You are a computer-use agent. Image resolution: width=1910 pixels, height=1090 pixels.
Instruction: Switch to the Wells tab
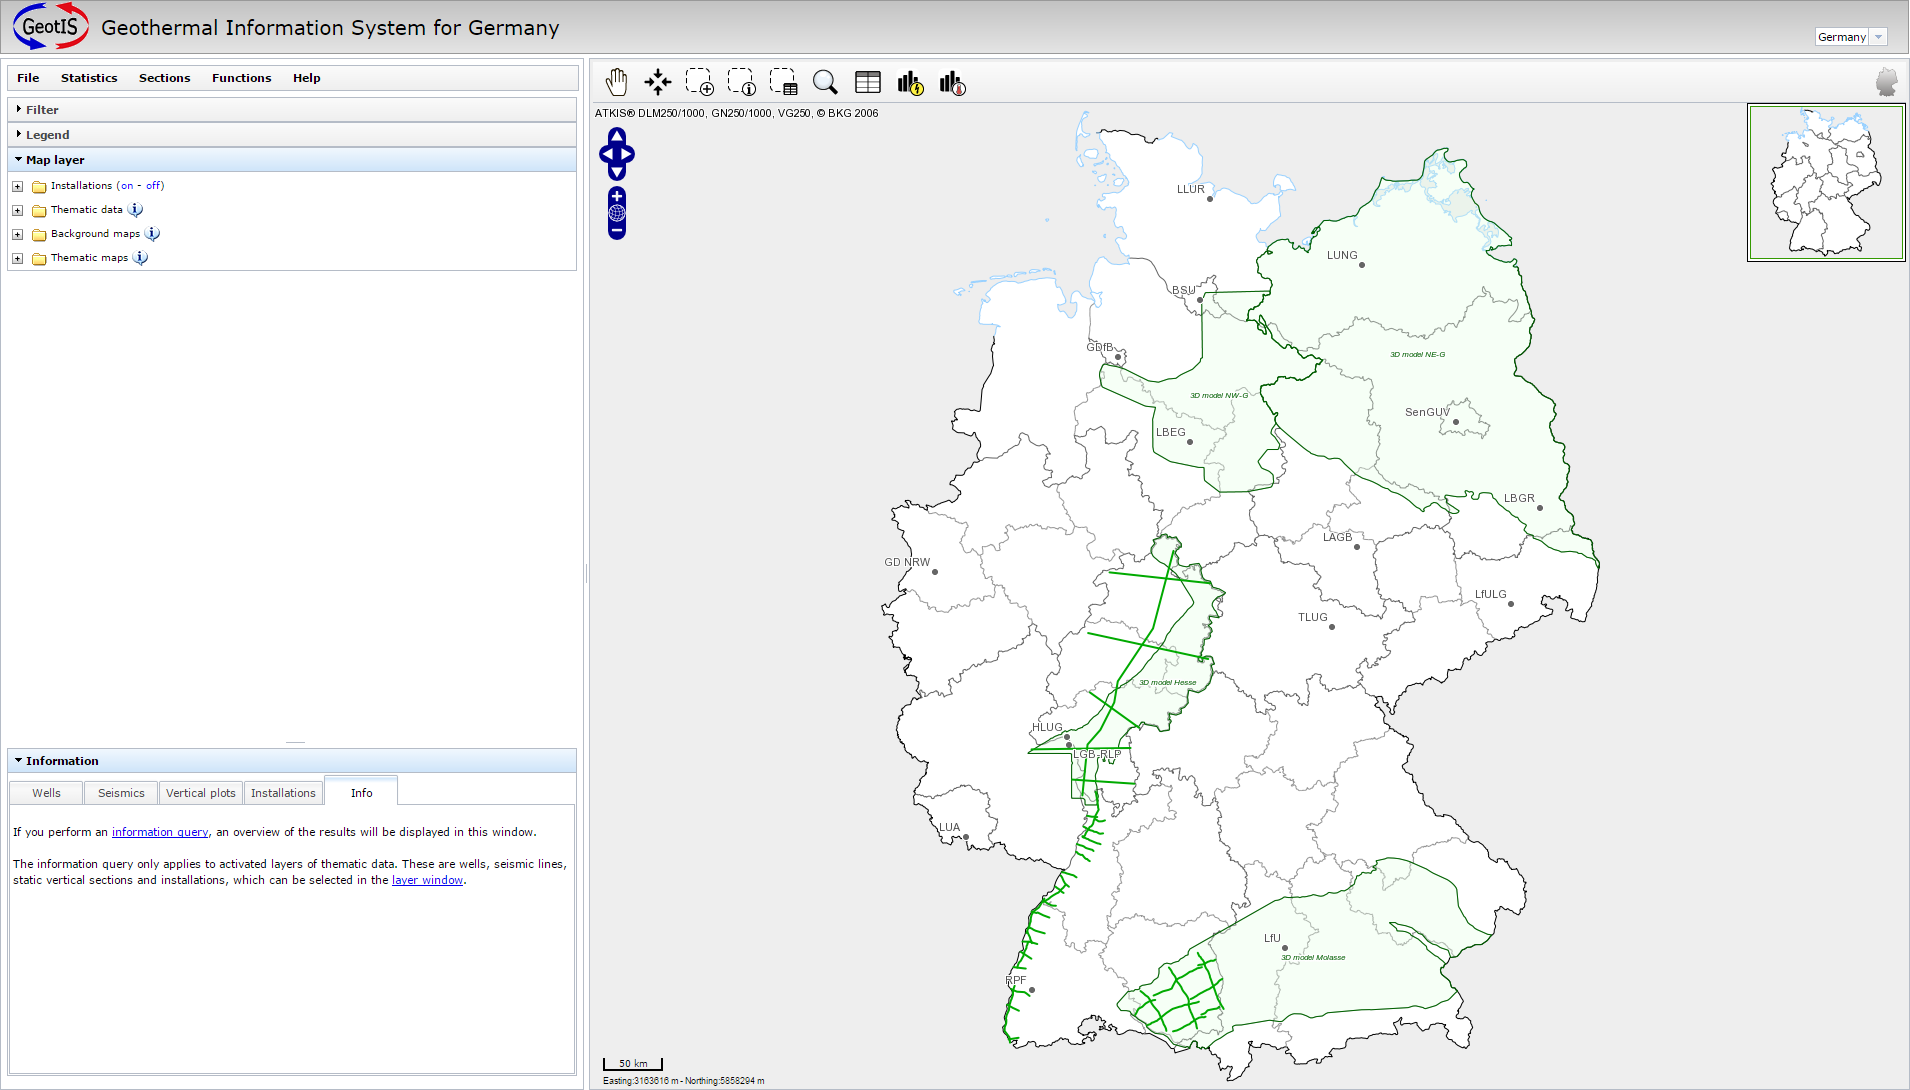[x=46, y=793]
